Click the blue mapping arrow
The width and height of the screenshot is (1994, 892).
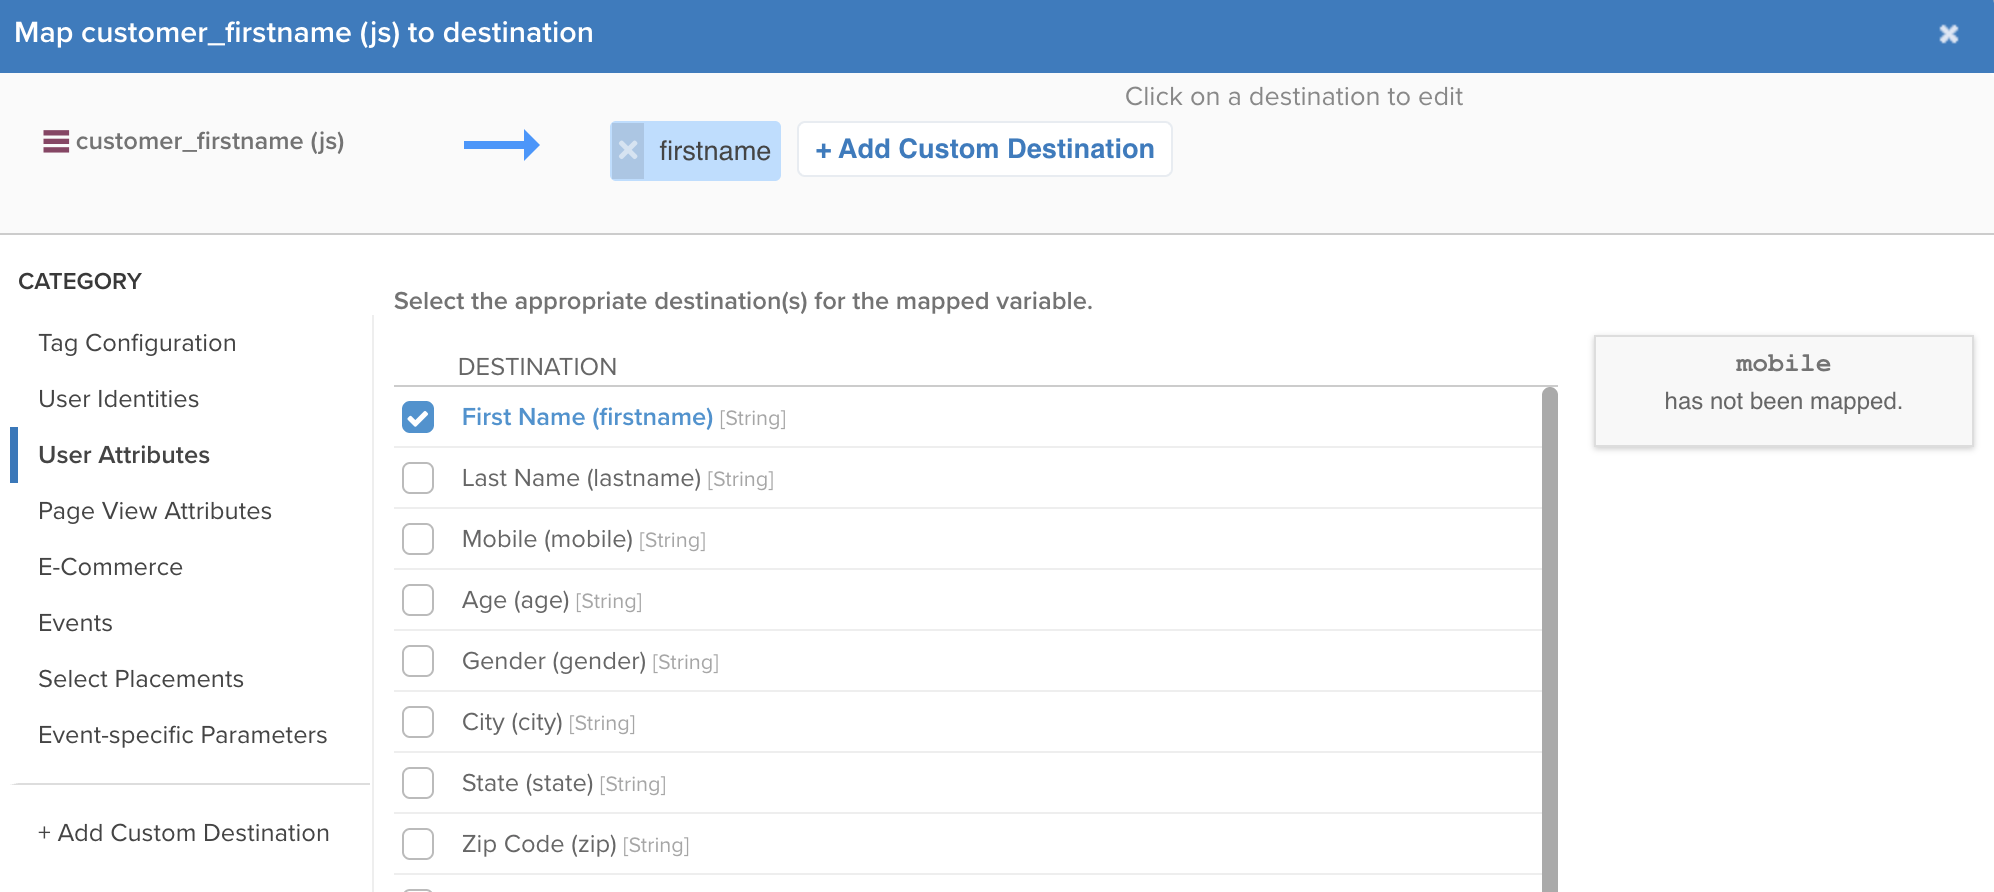pos(501,146)
